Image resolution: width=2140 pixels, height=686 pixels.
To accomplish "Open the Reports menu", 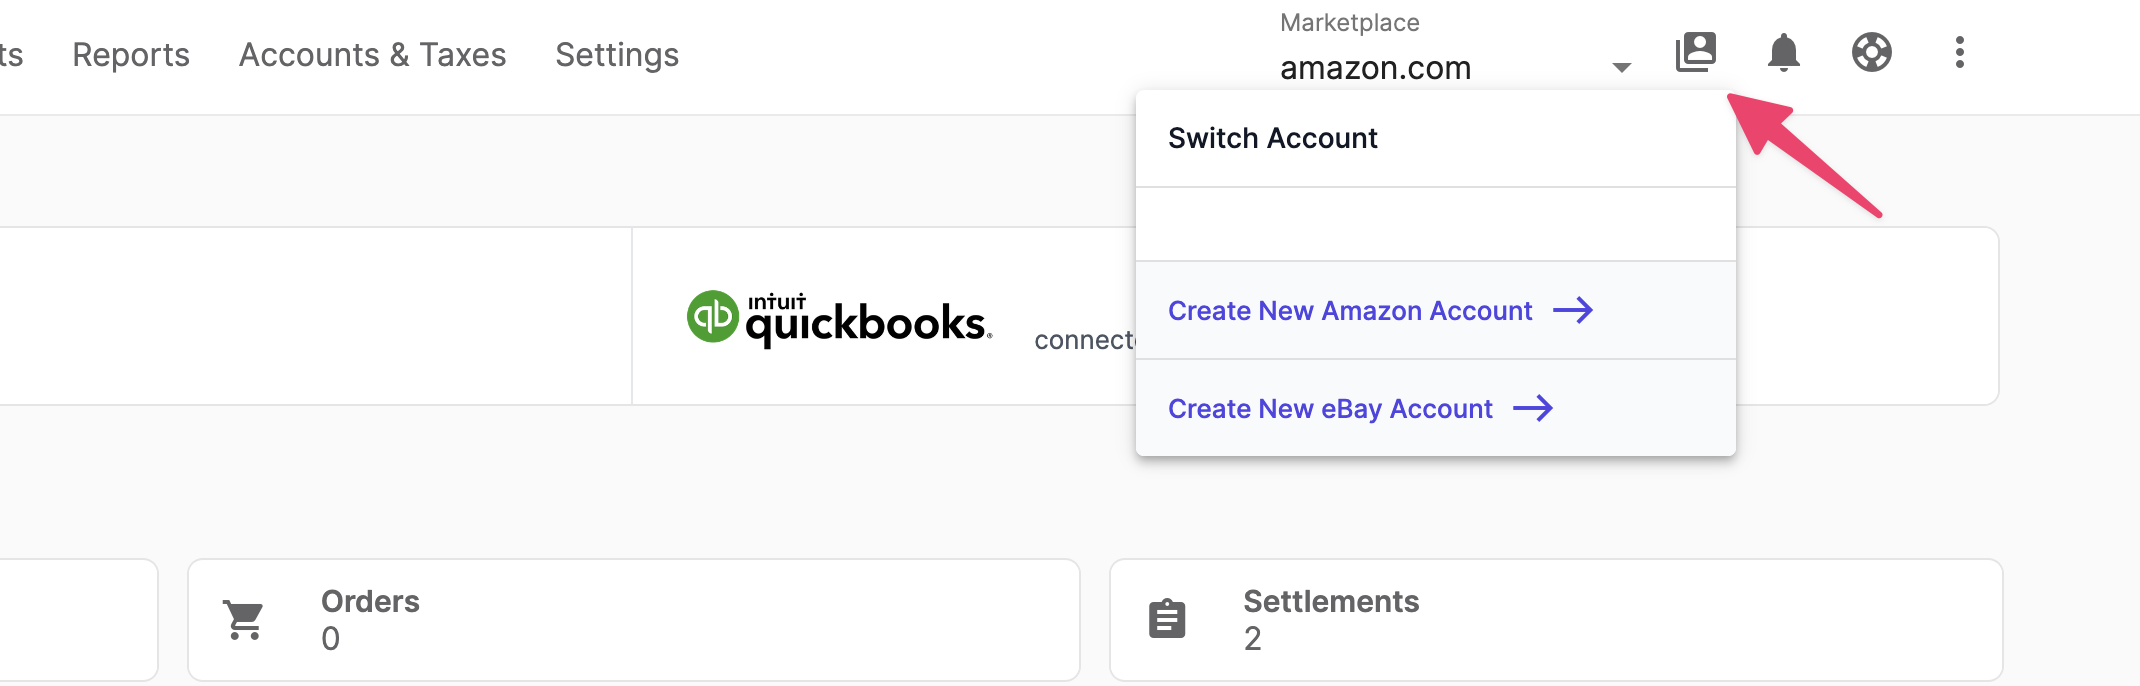I will [131, 55].
